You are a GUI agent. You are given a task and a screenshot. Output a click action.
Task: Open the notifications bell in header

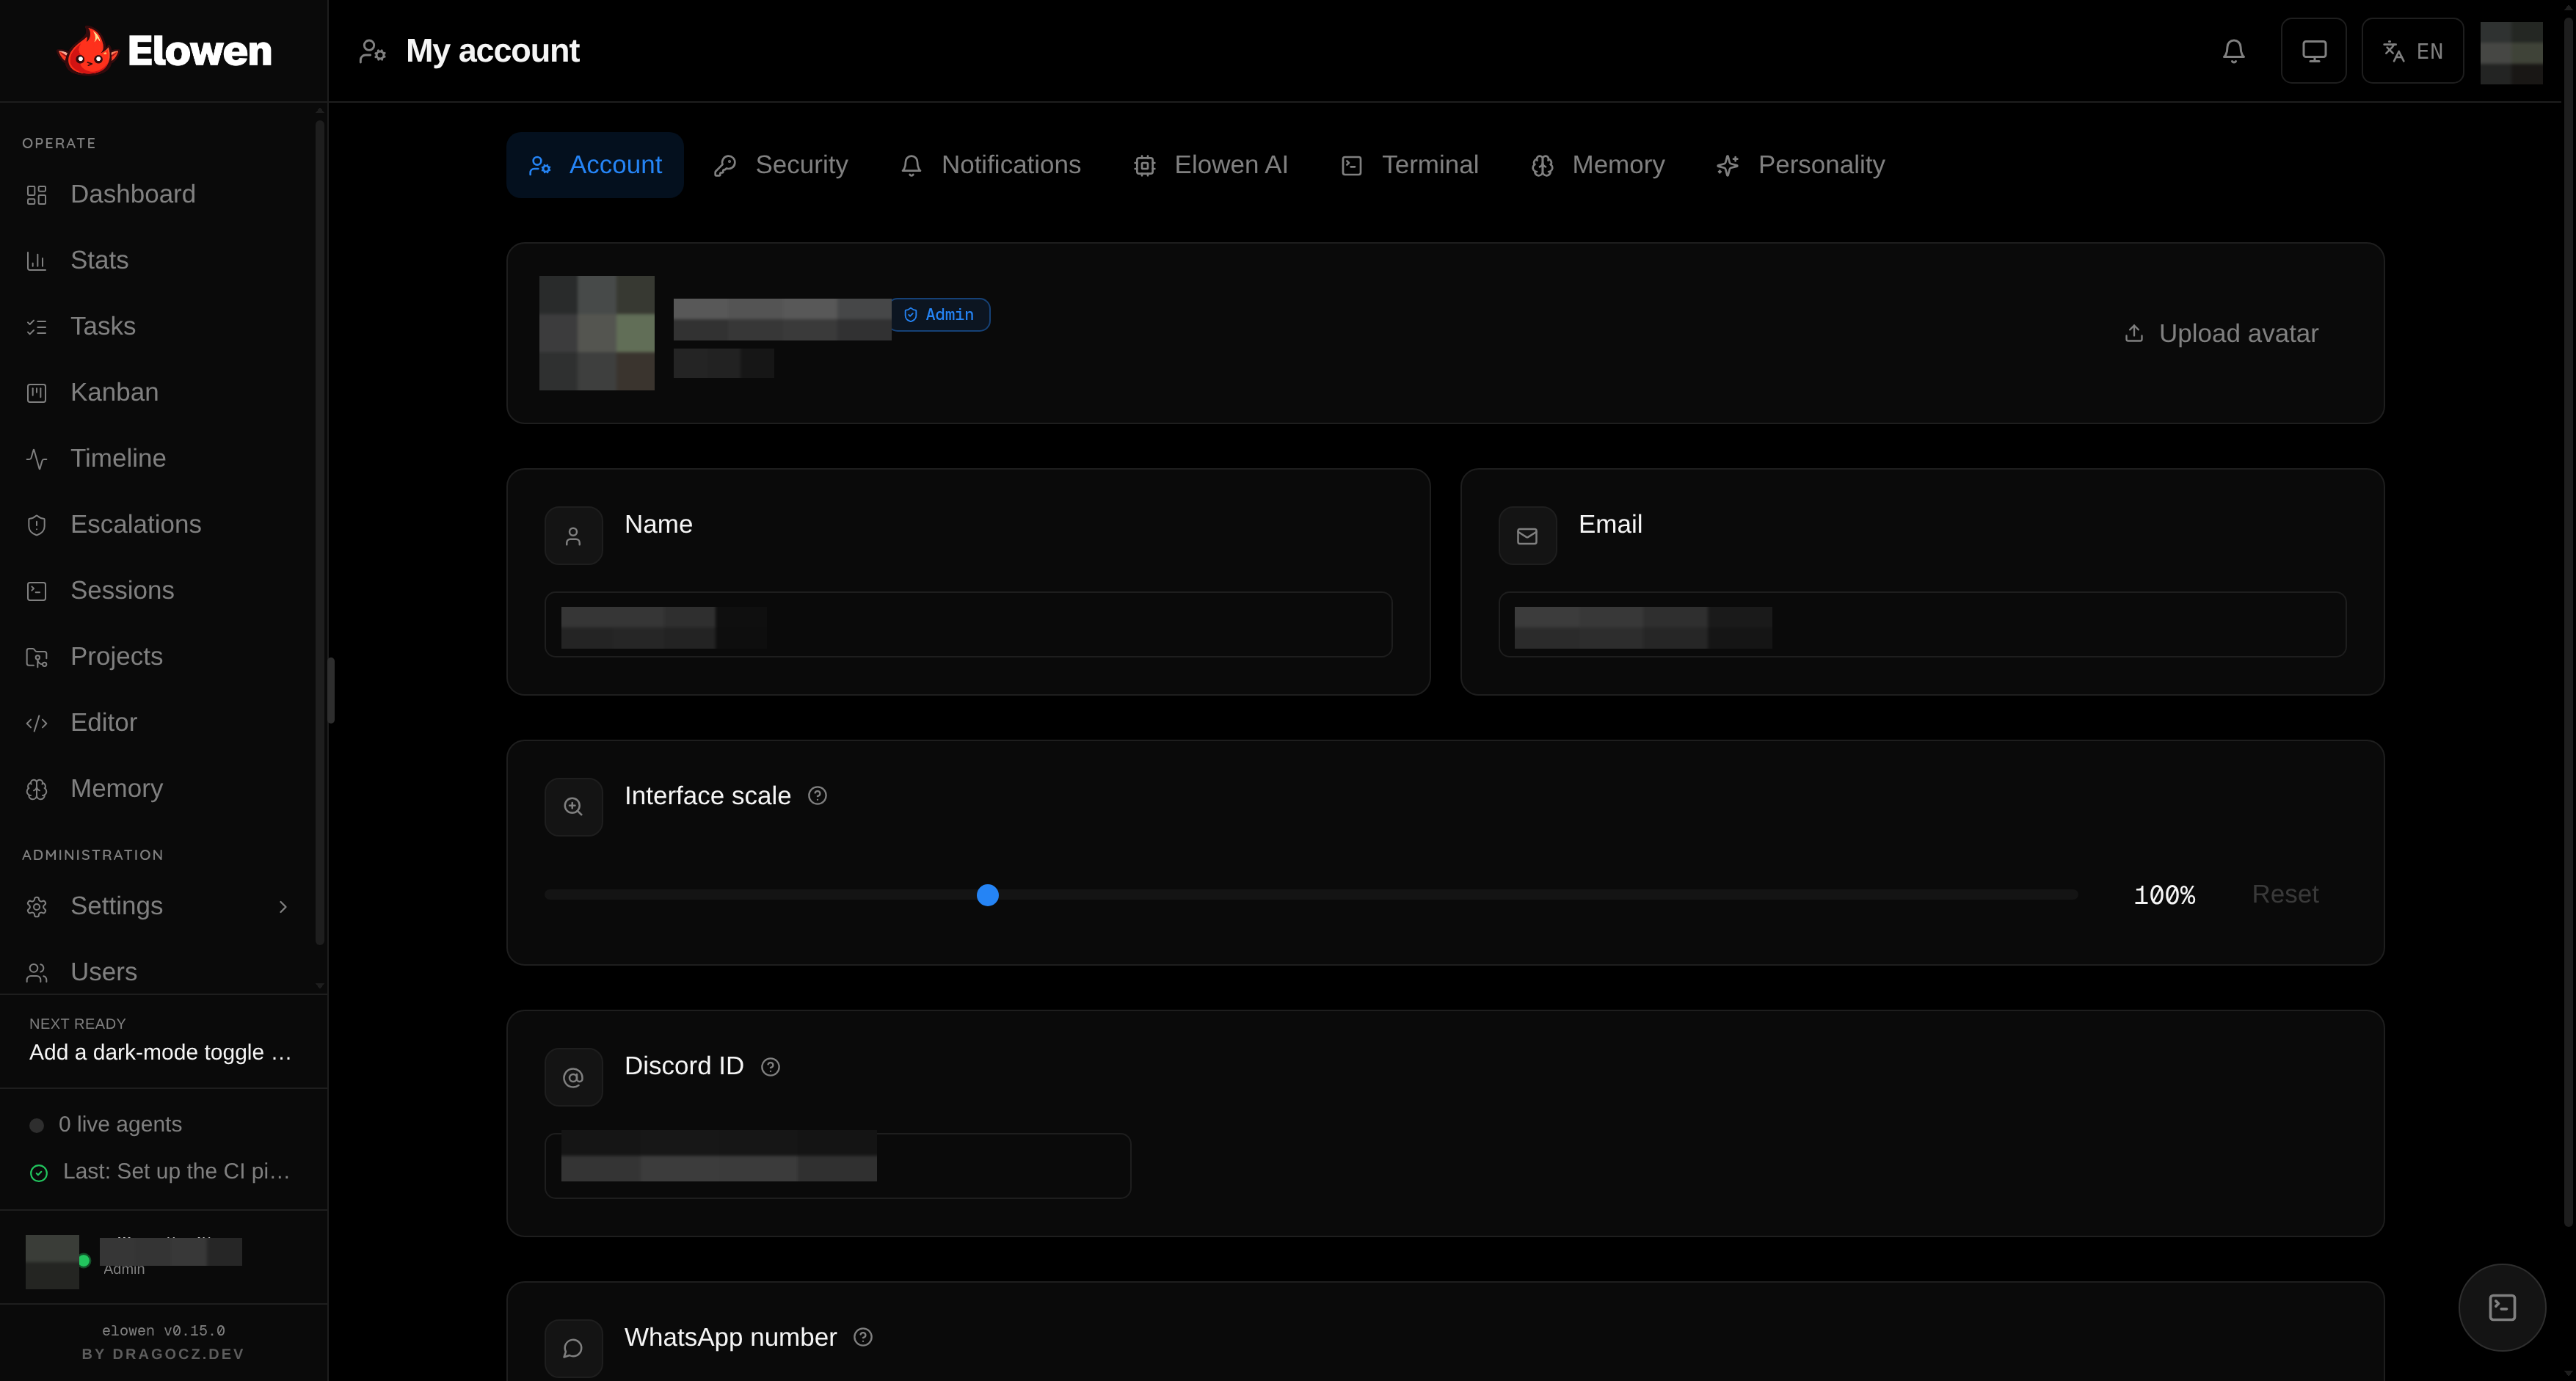[2233, 51]
